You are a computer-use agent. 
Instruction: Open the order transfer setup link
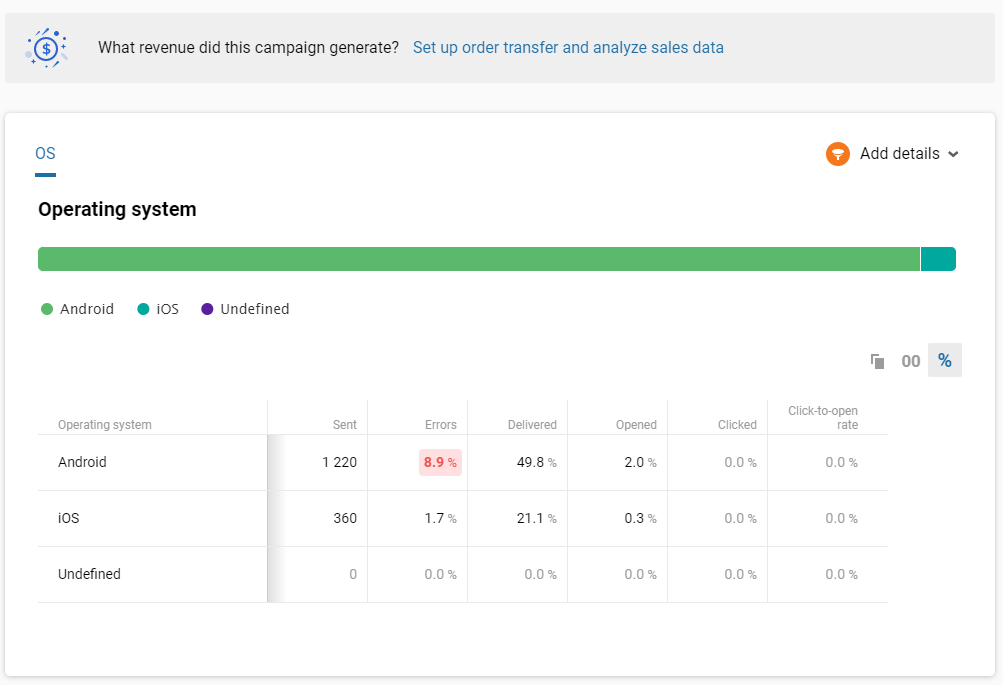pos(568,47)
